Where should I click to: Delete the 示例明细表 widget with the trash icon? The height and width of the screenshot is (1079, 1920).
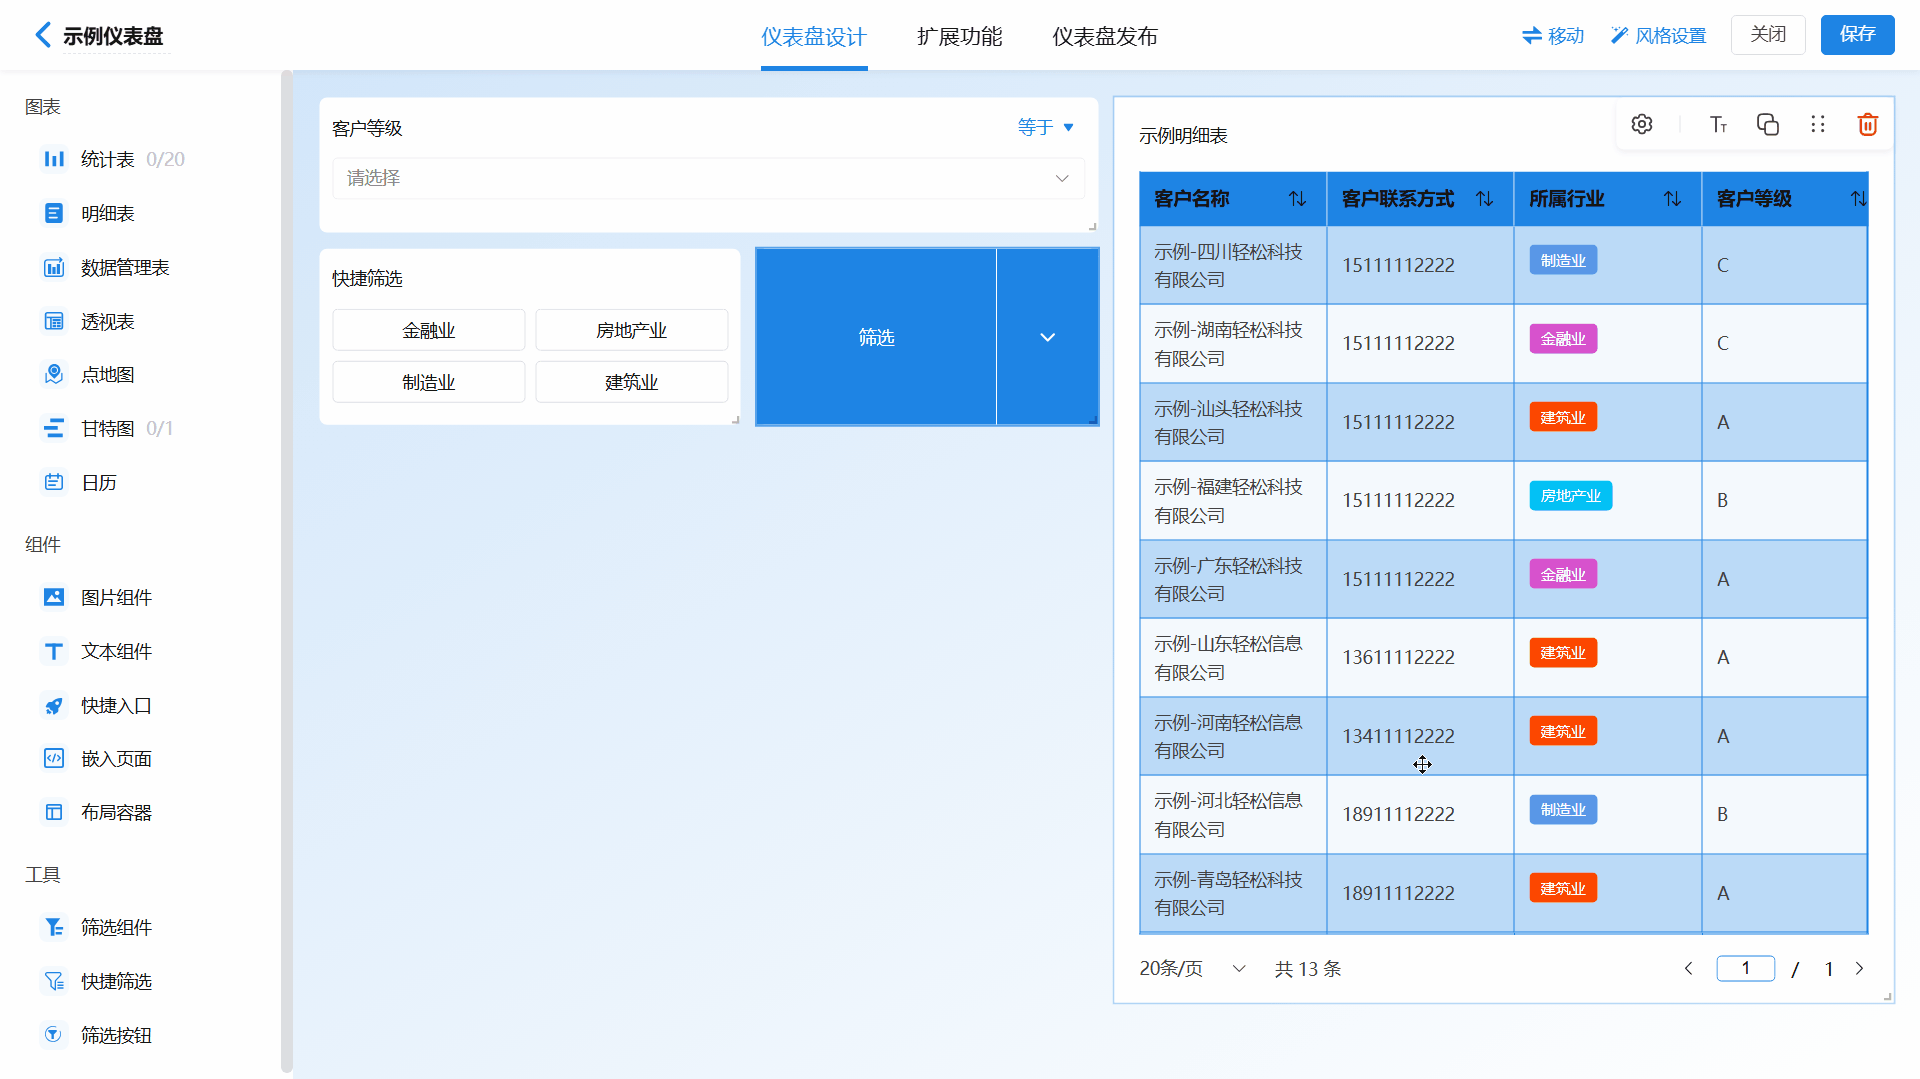[1868, 124]
